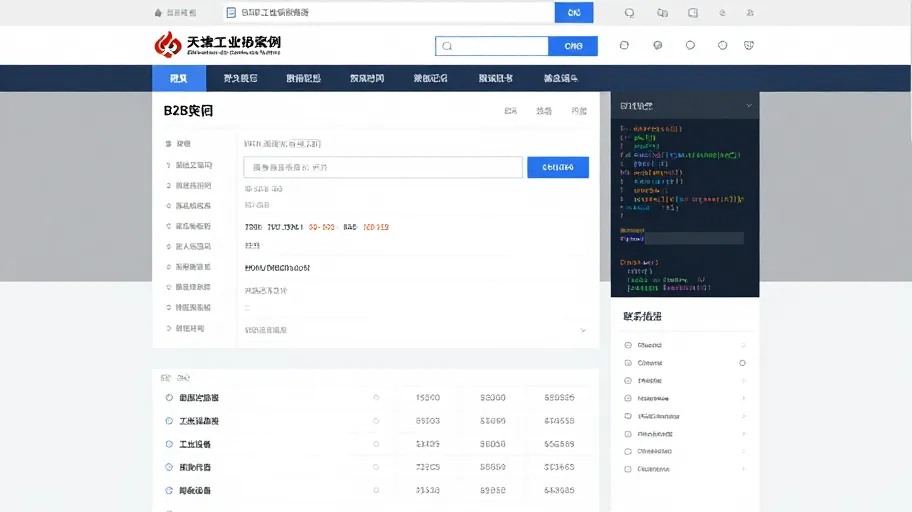The image size is (912, 512).
Task: Click the blue button ending the top address bar
Action: point(573,12)
